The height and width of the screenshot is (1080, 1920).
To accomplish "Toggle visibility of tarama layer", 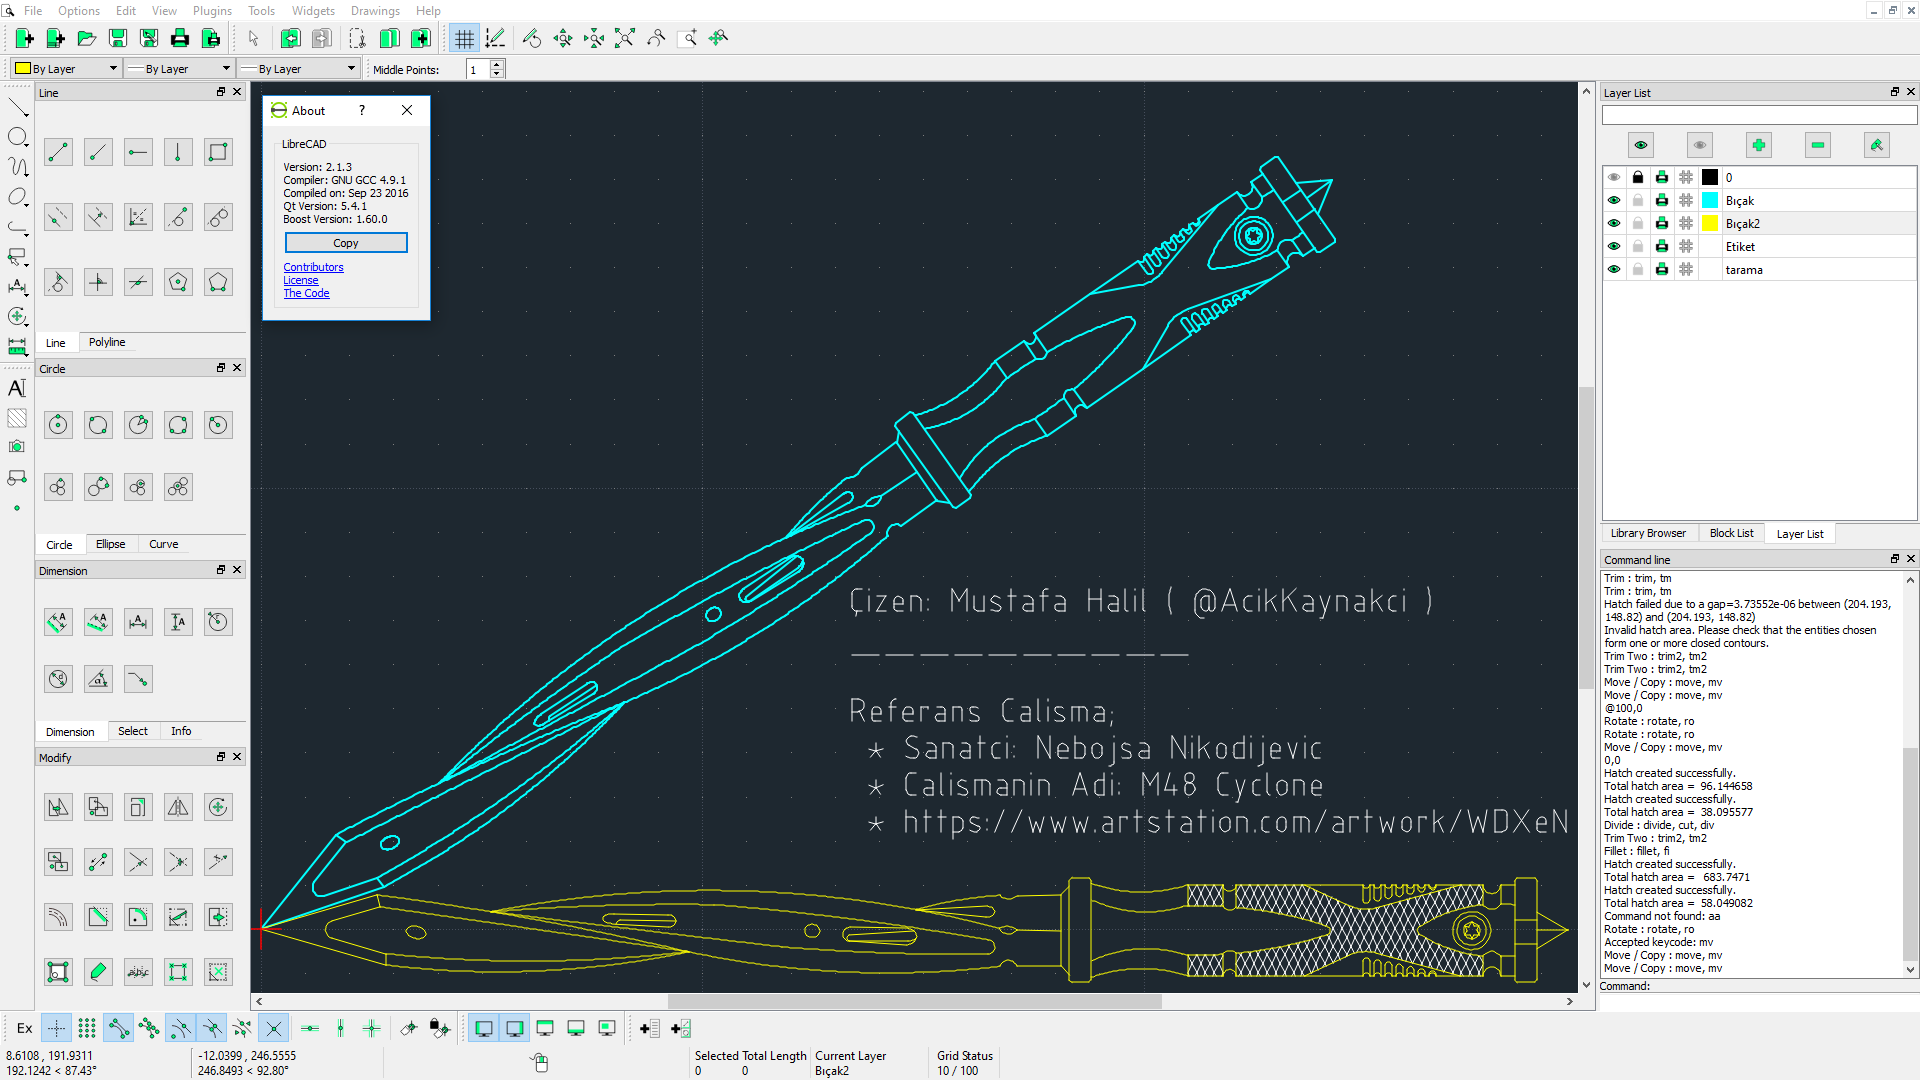I will 1613,269.
